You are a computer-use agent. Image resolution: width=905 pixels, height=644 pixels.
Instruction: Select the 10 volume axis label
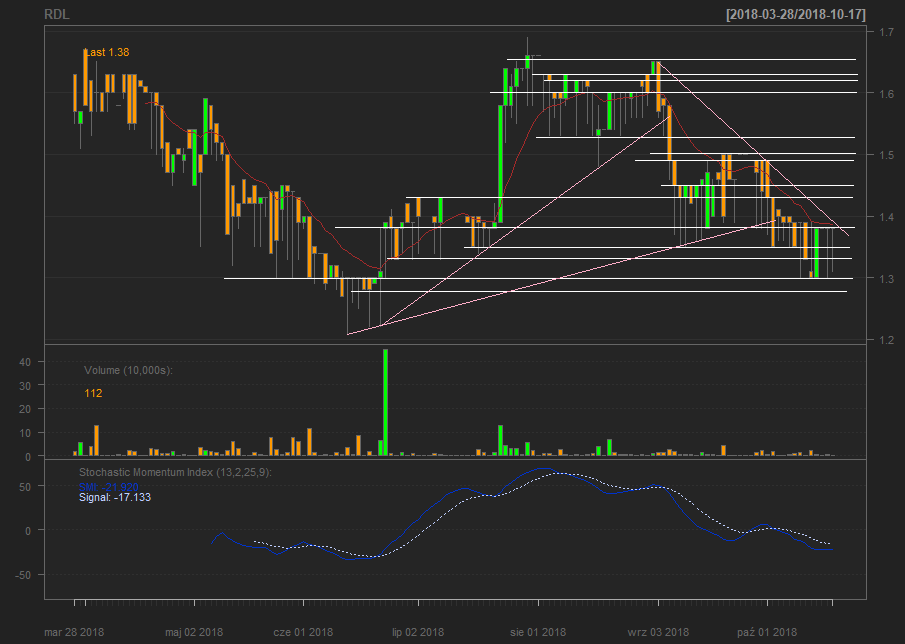[x=25, y=433]
